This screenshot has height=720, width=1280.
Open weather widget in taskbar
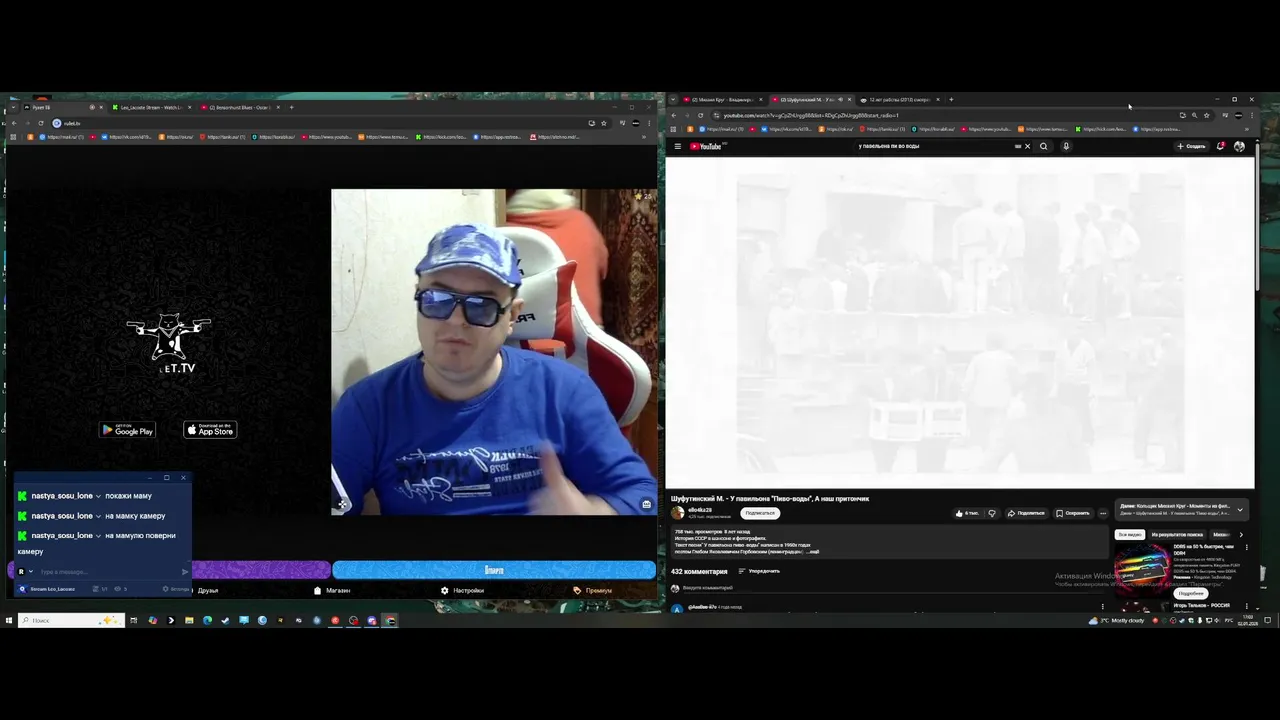[1117, 620]
